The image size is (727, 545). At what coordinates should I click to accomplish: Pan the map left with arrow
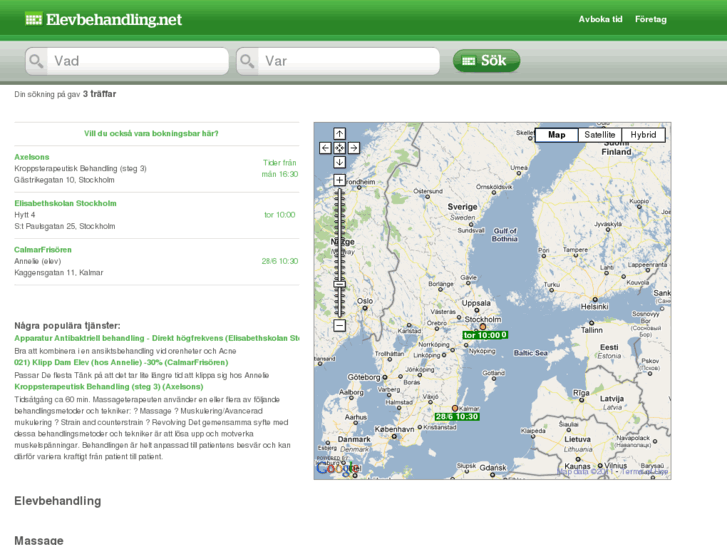(325, 148)
